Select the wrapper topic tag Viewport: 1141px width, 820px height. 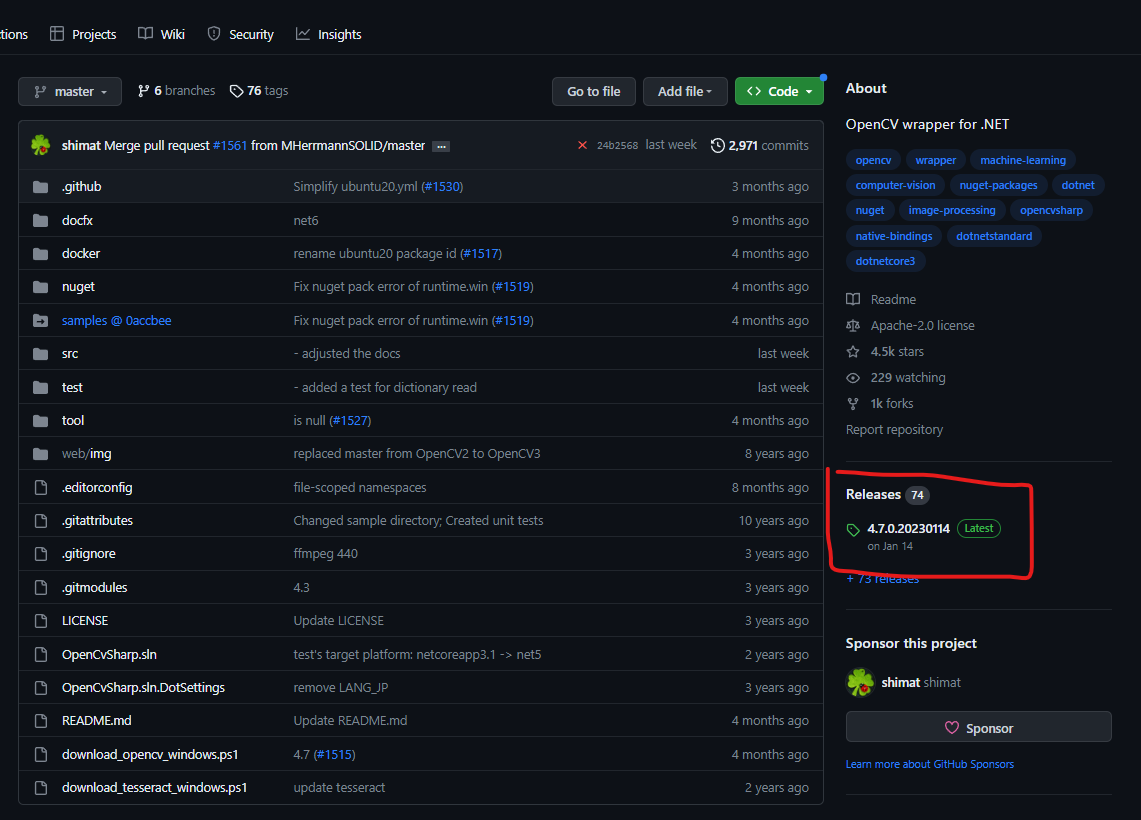click(936, 160)
